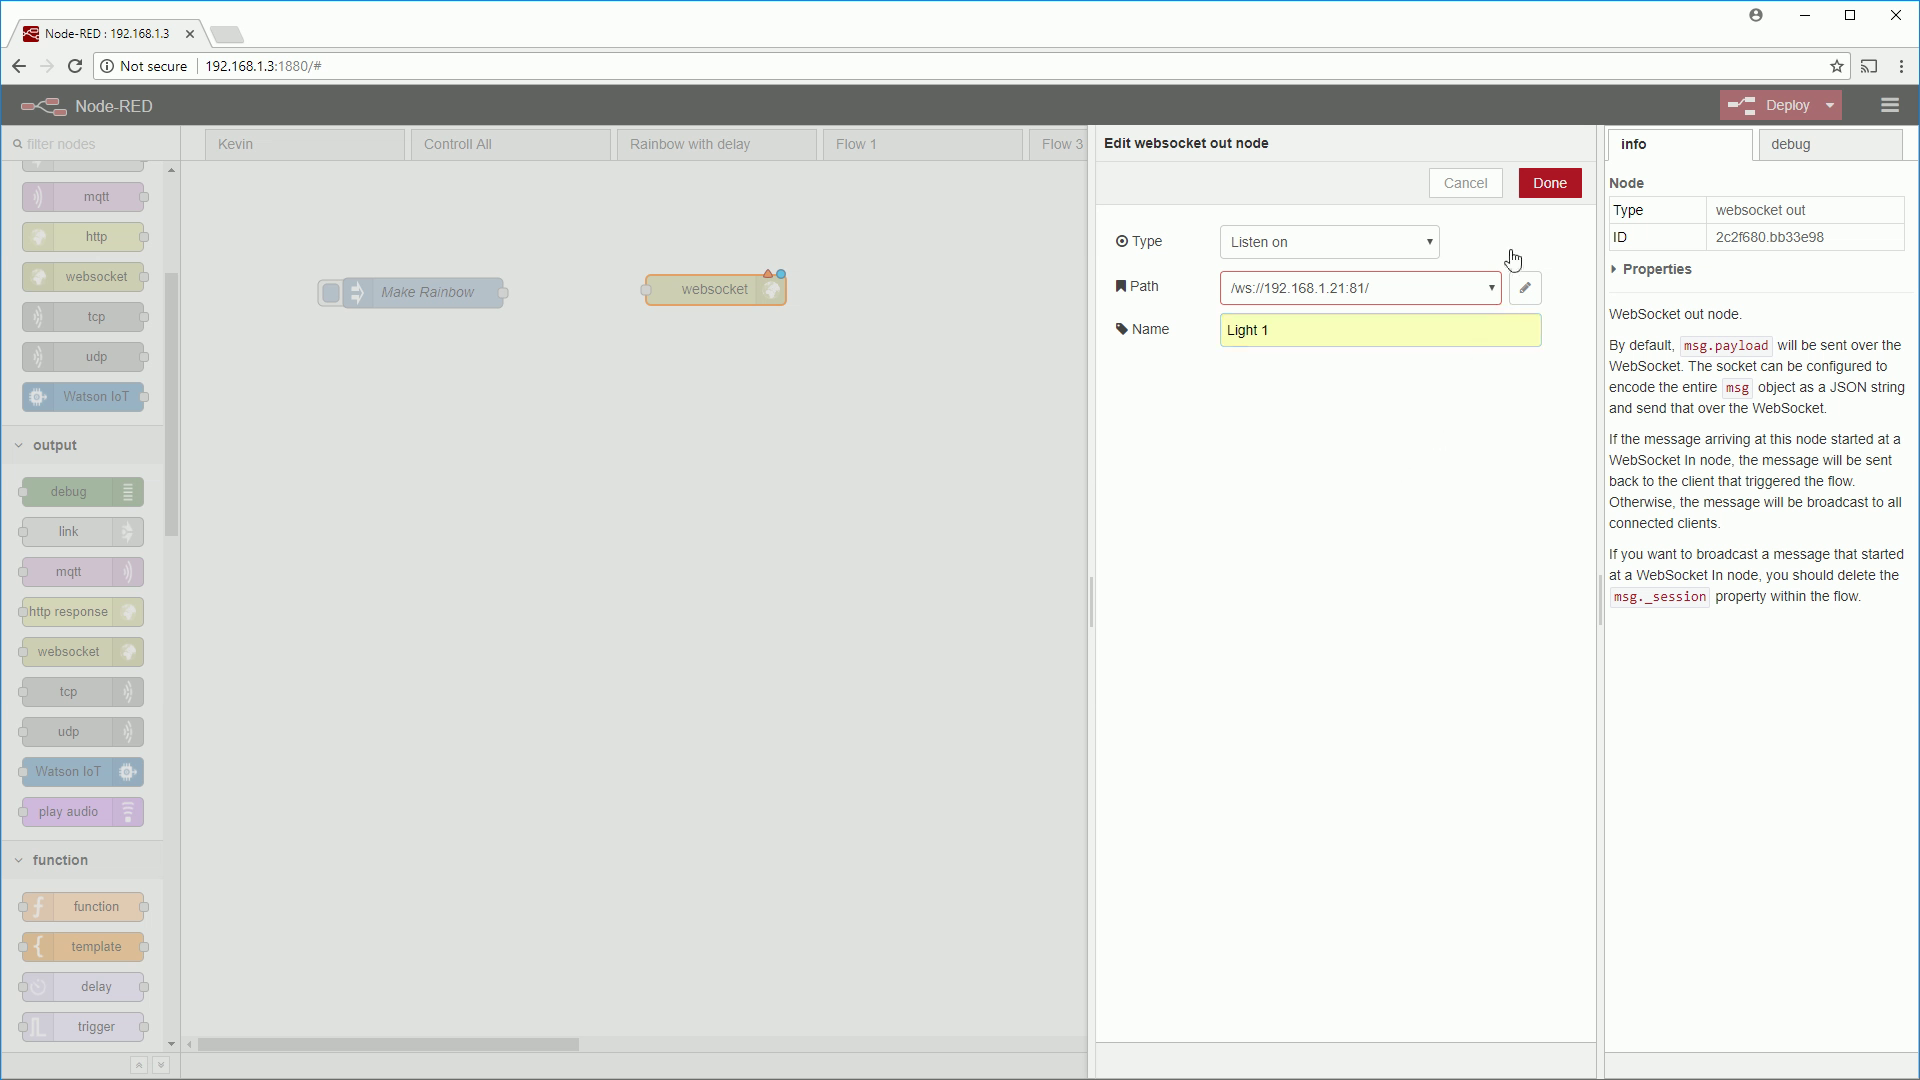Image resolution: width=1920 pixels, height=1080 pixels.
Task: Open the Type dropdown showing Listen on
Action: (1329, 242)
